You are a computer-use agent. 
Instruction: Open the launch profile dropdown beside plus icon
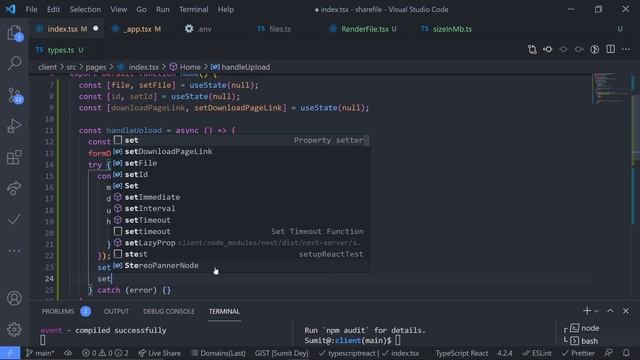click(596, 311)
